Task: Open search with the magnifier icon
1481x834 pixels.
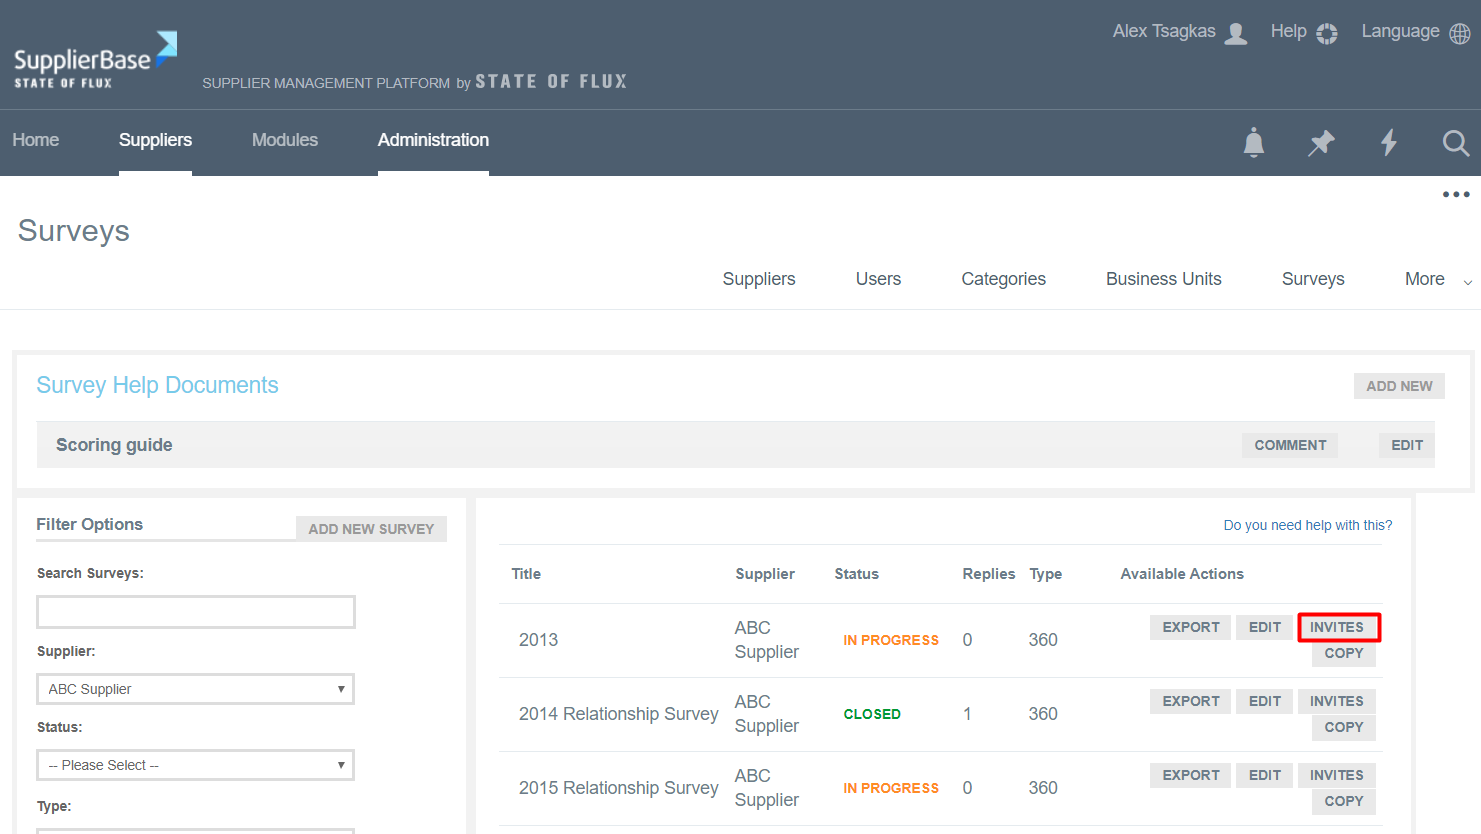Action: [x=1455, y=143]
